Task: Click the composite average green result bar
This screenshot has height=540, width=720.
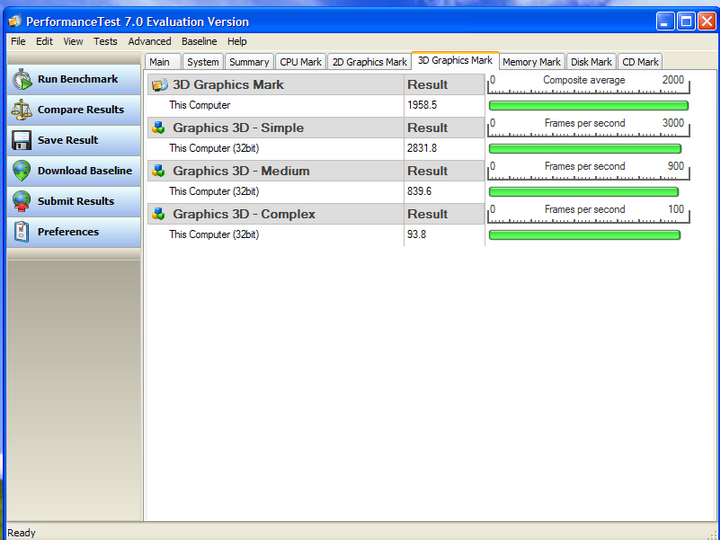Action: point(588,106)
